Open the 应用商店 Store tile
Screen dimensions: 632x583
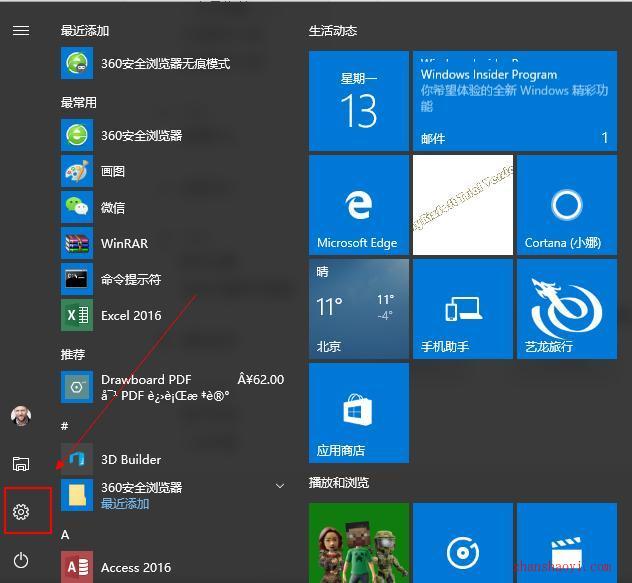[x=359, y=413]
